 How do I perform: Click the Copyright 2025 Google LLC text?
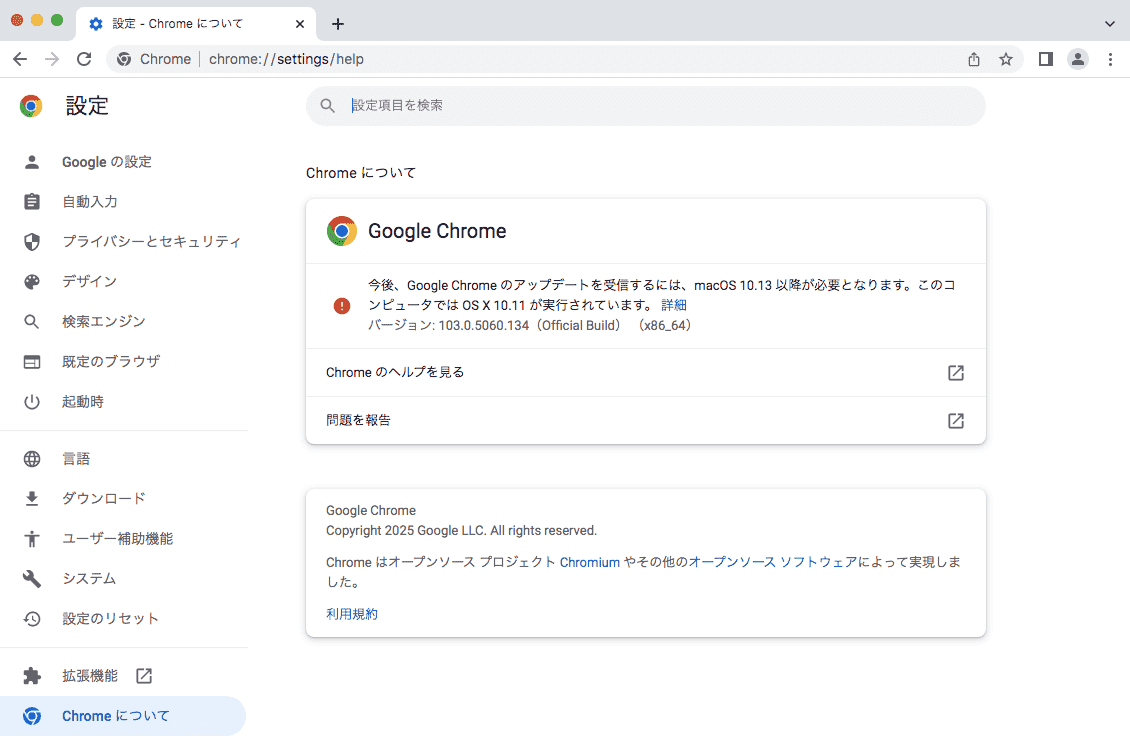(461, 531)
